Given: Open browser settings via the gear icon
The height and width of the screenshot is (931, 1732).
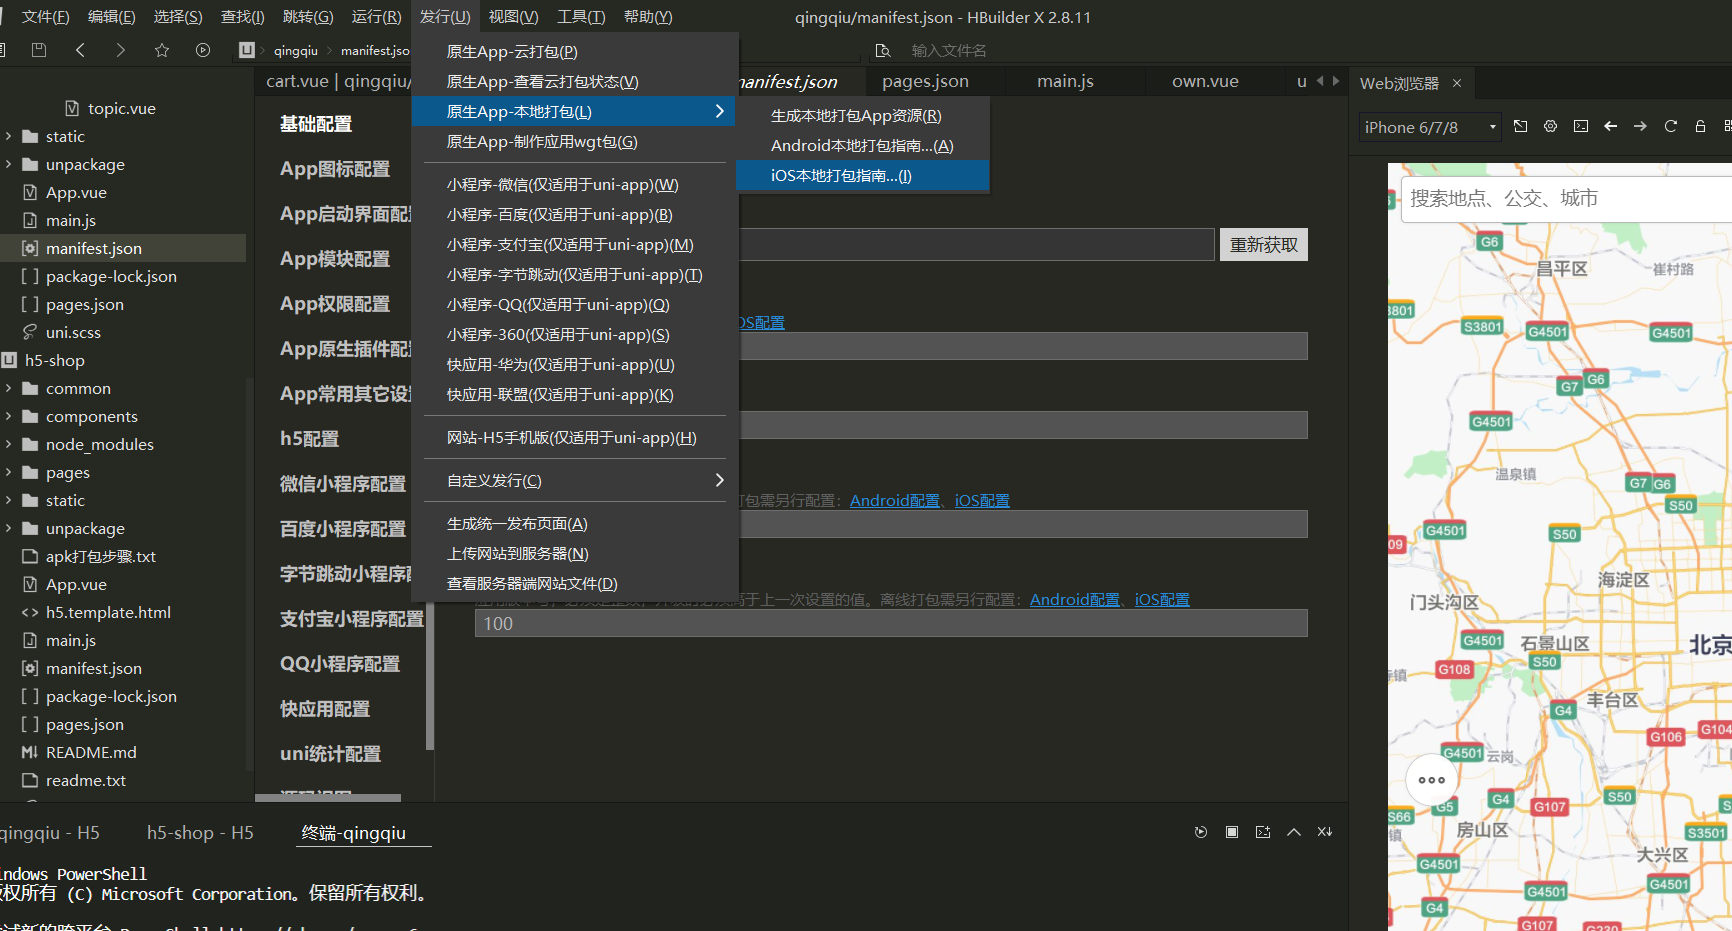Looking at the screenshot, I should tap(1550, 126).
